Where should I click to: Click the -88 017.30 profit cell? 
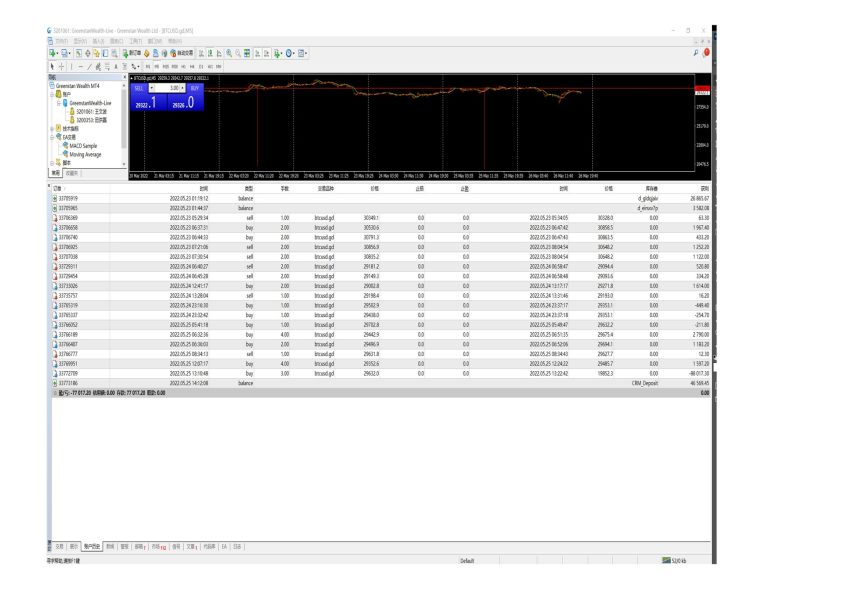tap(698, 373)
